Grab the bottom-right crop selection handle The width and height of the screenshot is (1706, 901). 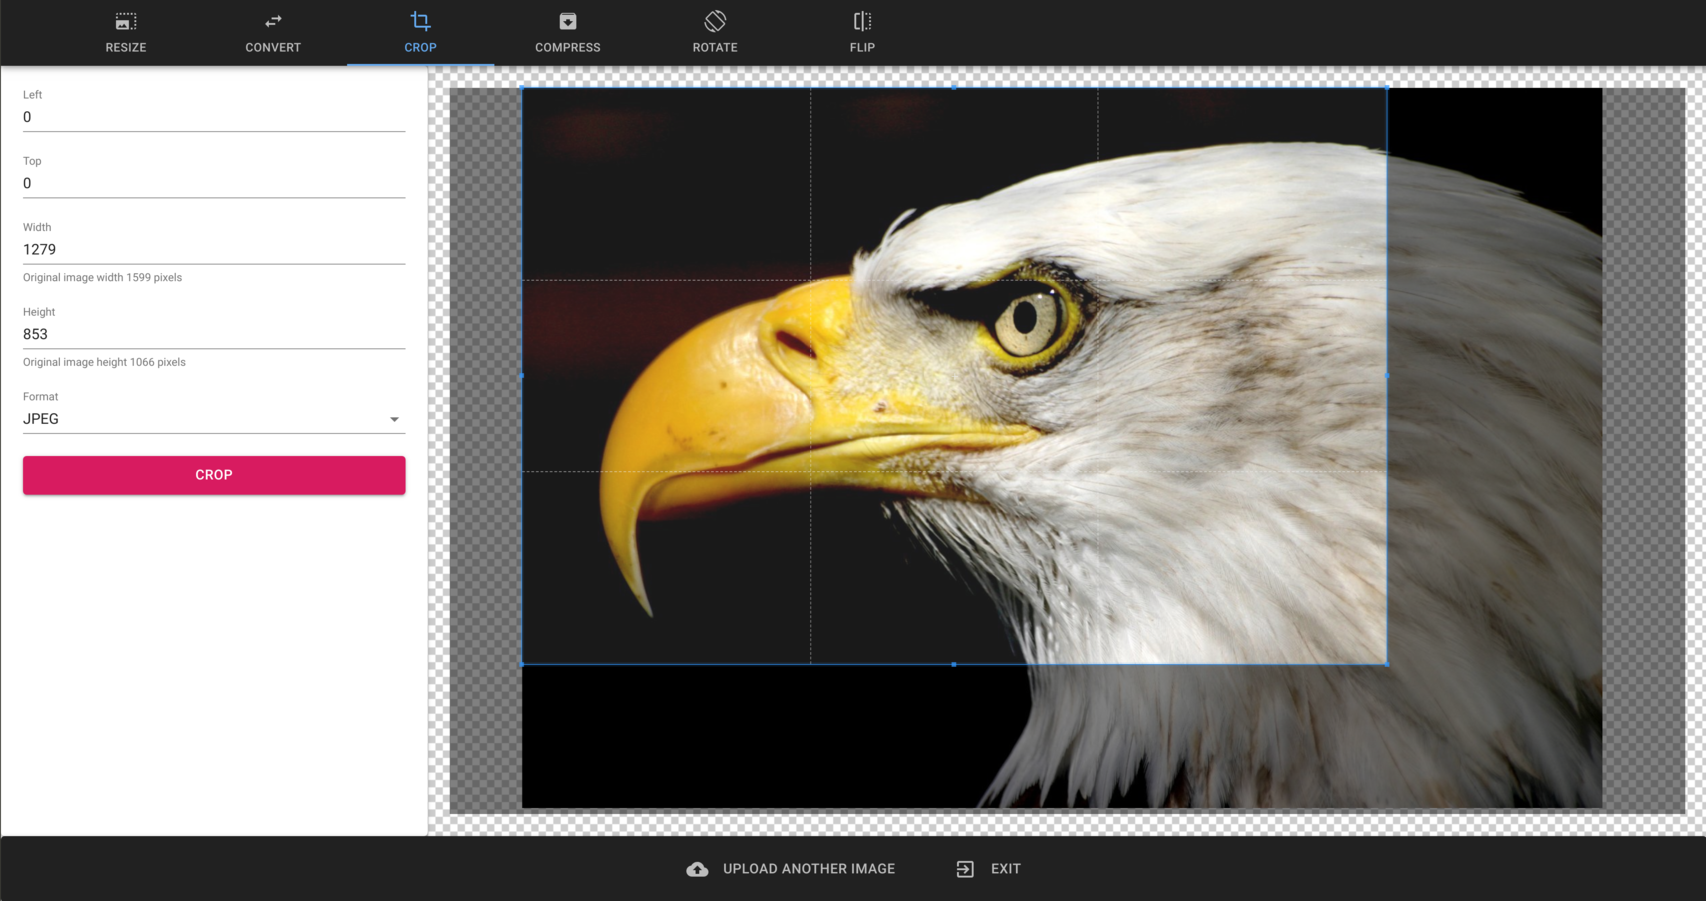pos(1386,664)
